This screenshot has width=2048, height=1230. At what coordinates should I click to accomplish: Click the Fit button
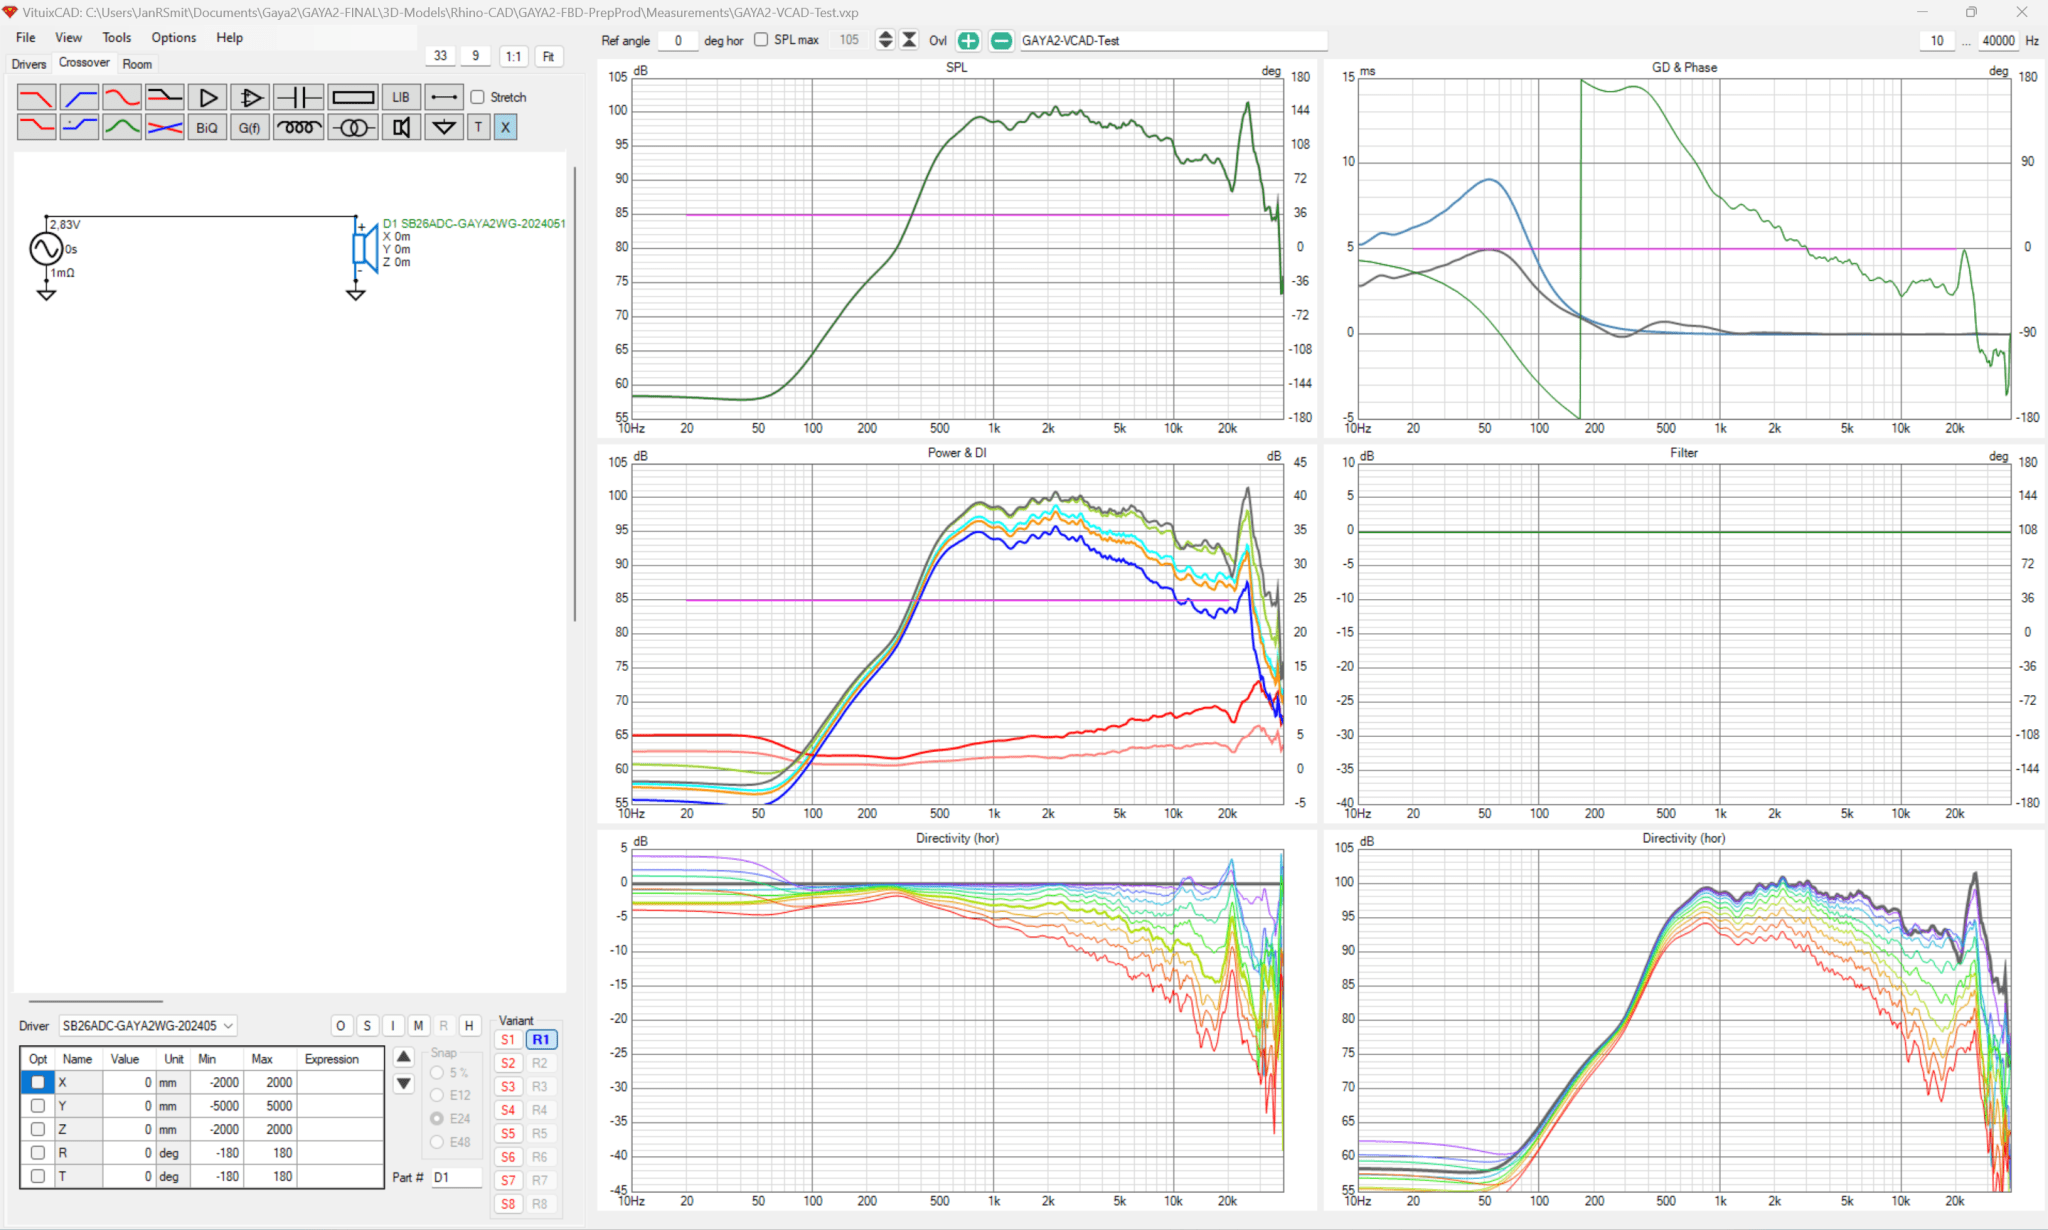[x=548, y=57]
